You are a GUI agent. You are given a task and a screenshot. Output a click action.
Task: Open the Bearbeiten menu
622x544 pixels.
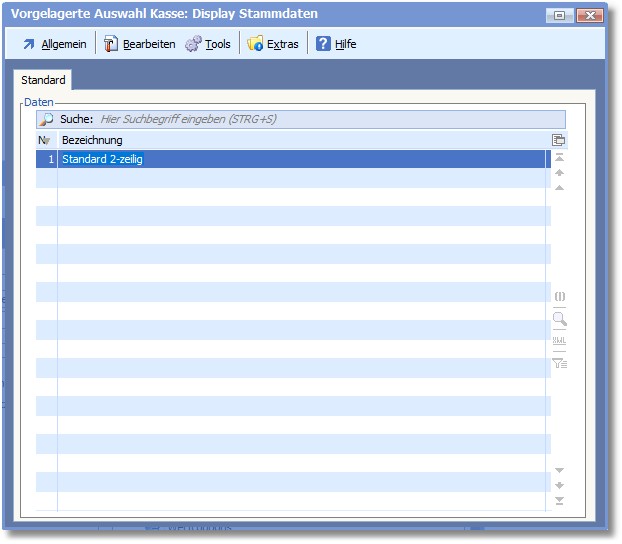point(139,44)
